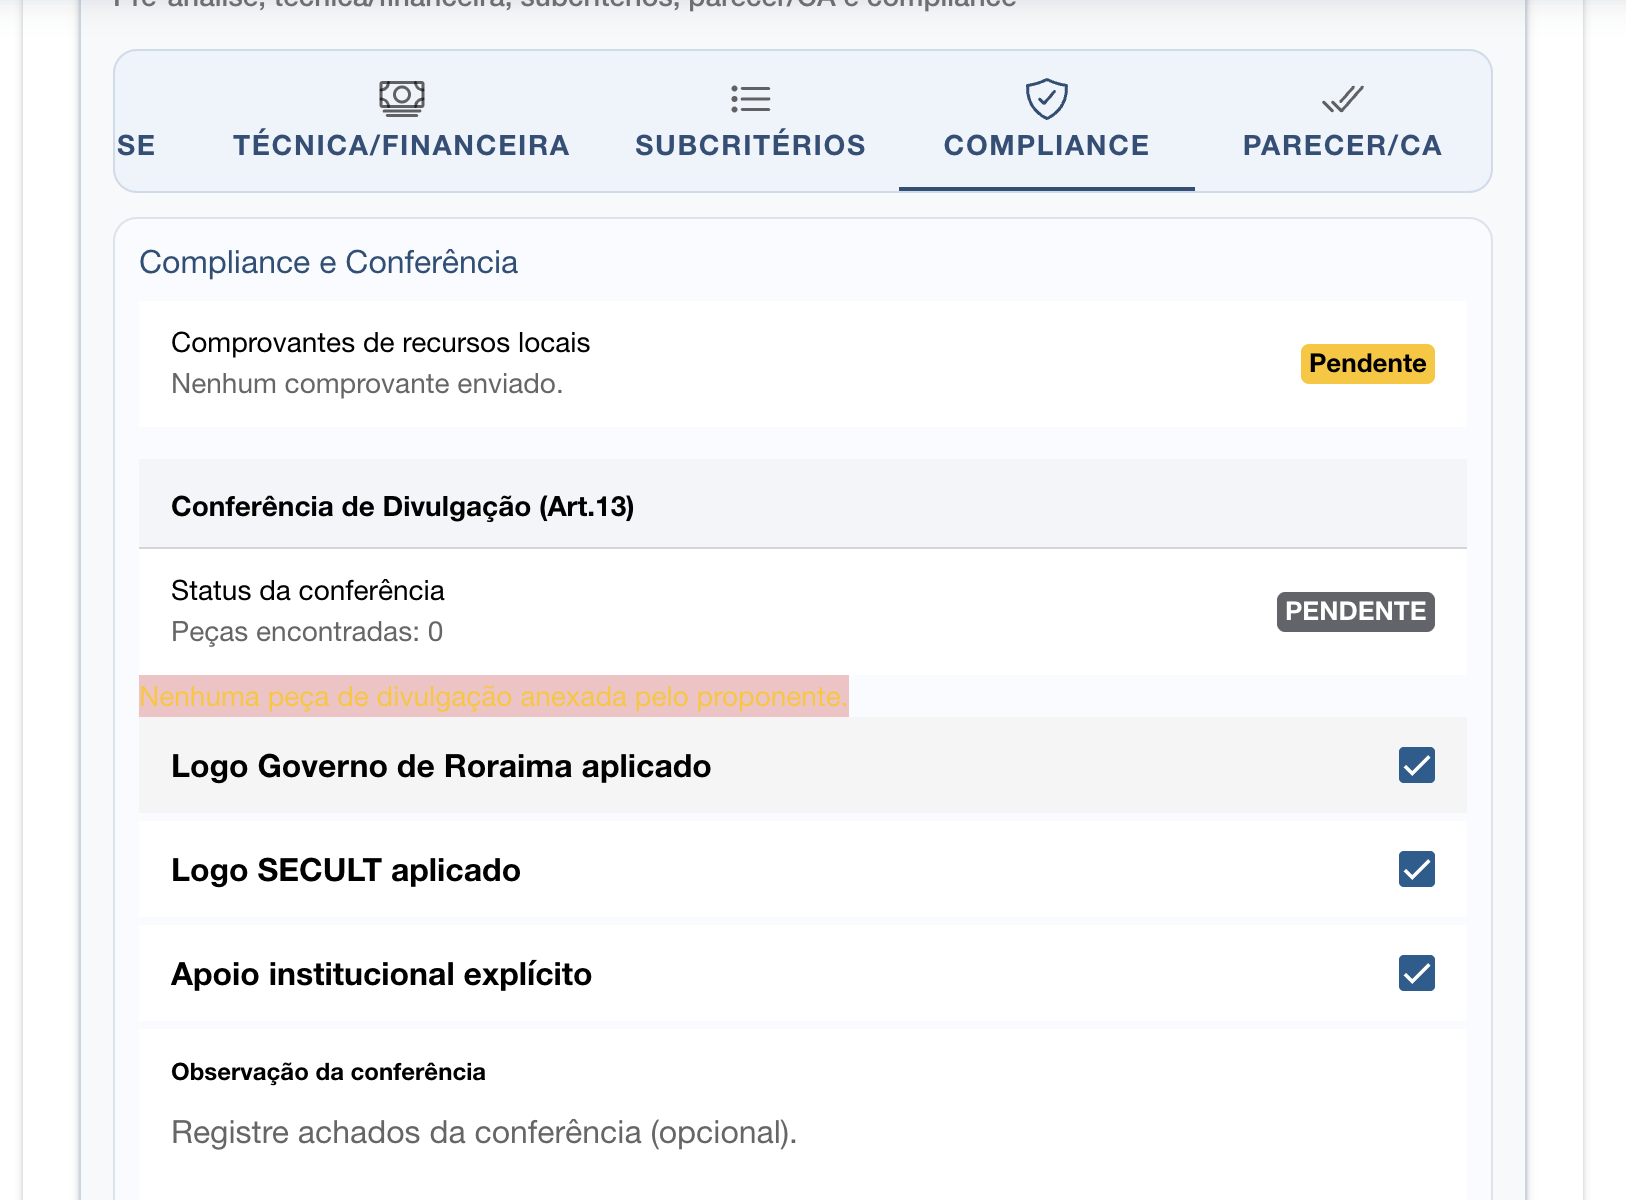Click the double-check icon above Parecer/CA
This screenshot has height=1200, width=1626.
coord(1342,98)
